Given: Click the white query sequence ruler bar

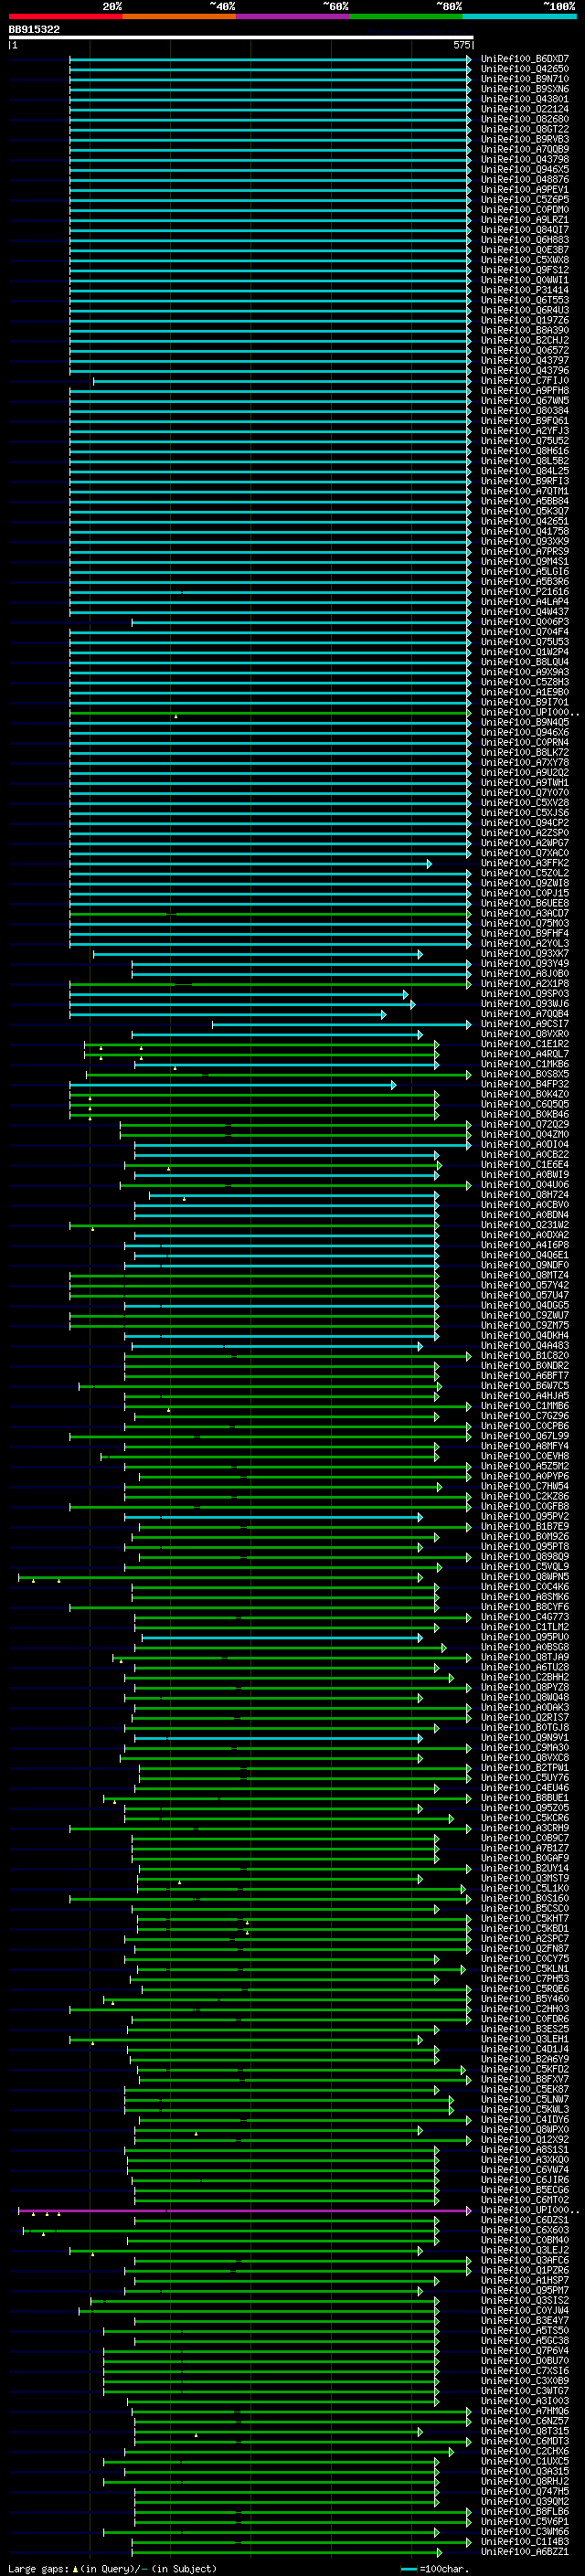Looking at the screenshot, I should coord(241,37).
